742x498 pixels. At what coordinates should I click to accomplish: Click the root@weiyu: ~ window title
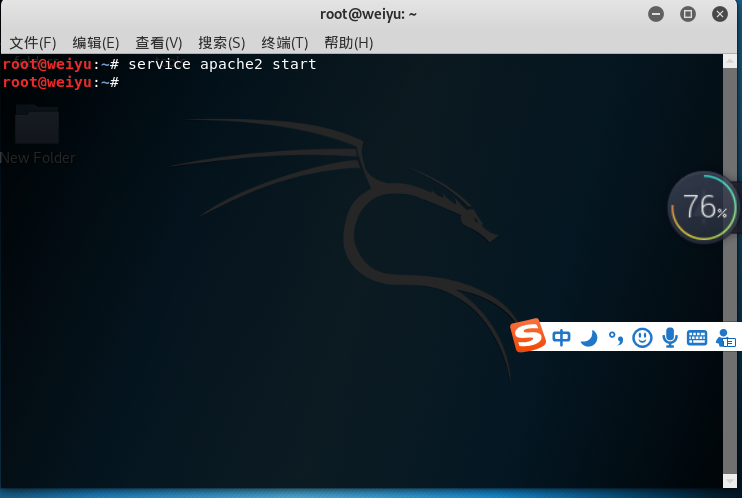point(368,15)
